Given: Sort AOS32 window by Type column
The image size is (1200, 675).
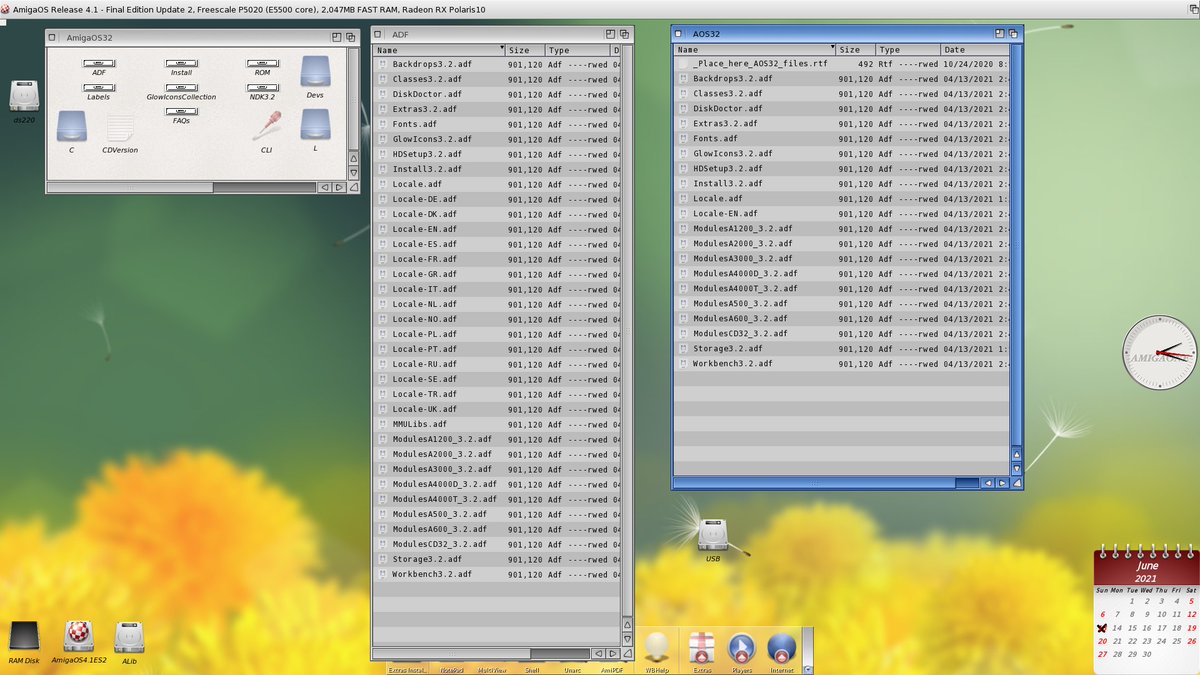Looking at the screenshot, I should [x=907, y=49].
